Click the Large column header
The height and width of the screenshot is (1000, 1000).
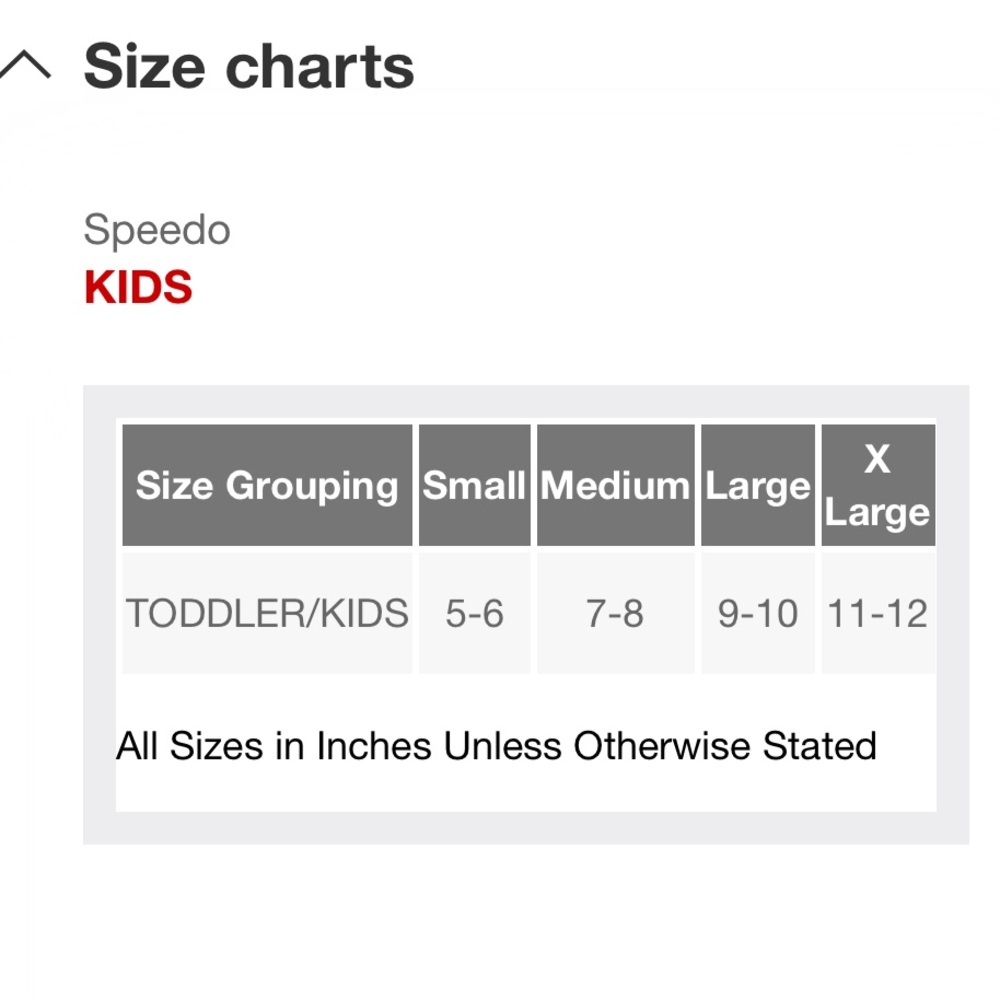[x=757, y=486]
